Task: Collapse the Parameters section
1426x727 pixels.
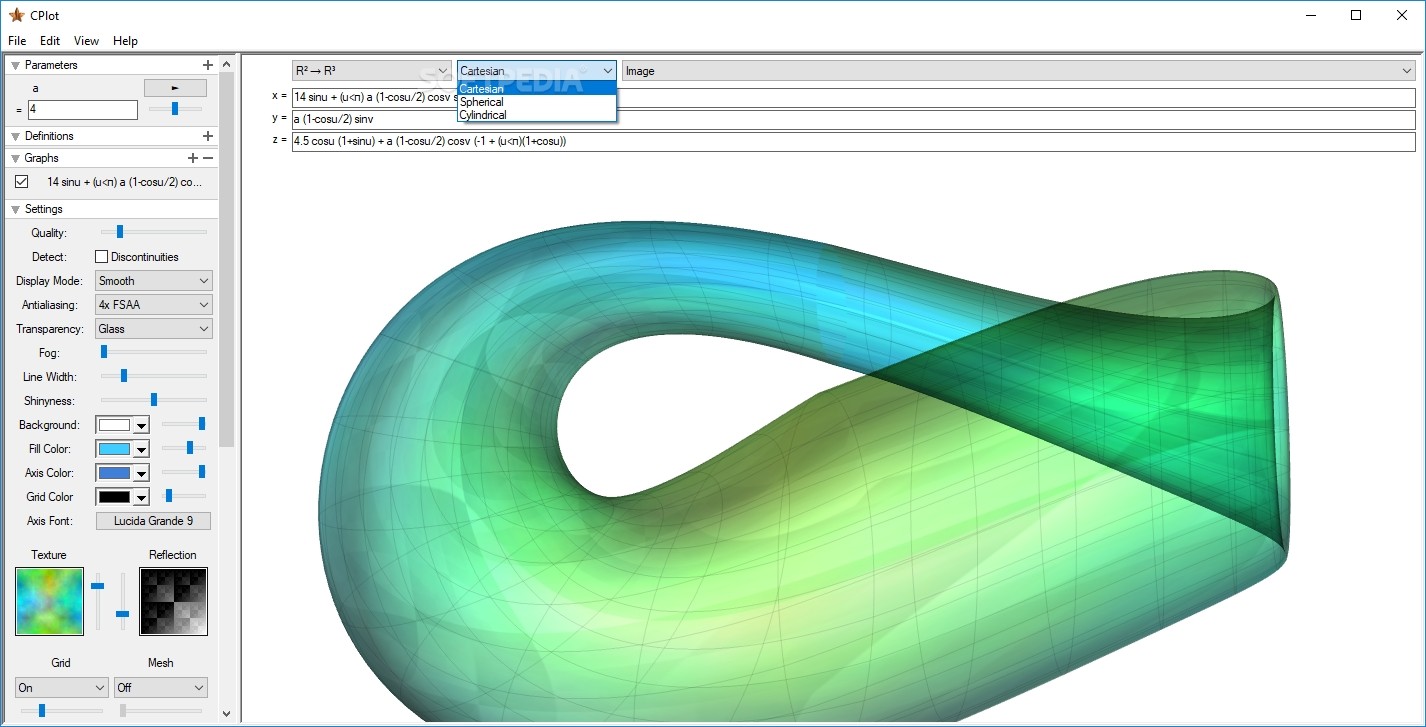Action: pos(15,65)
